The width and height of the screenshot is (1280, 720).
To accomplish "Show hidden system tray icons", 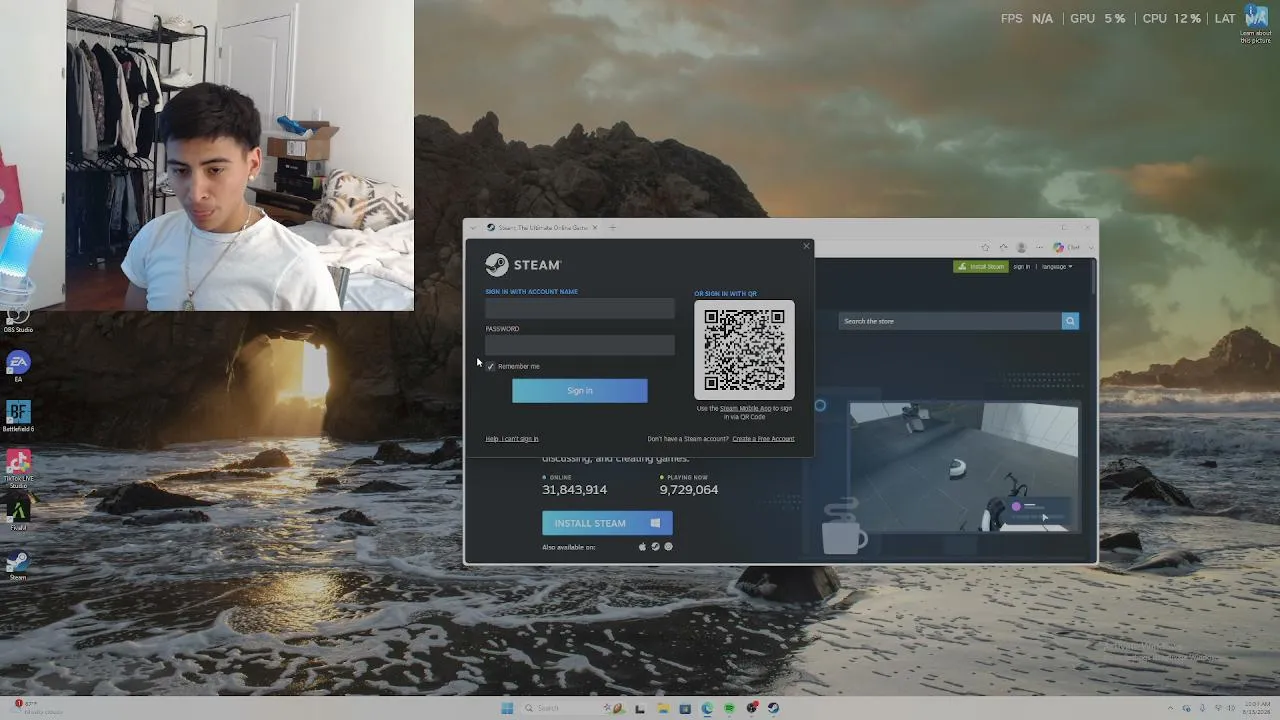I will pos(1171,708).
